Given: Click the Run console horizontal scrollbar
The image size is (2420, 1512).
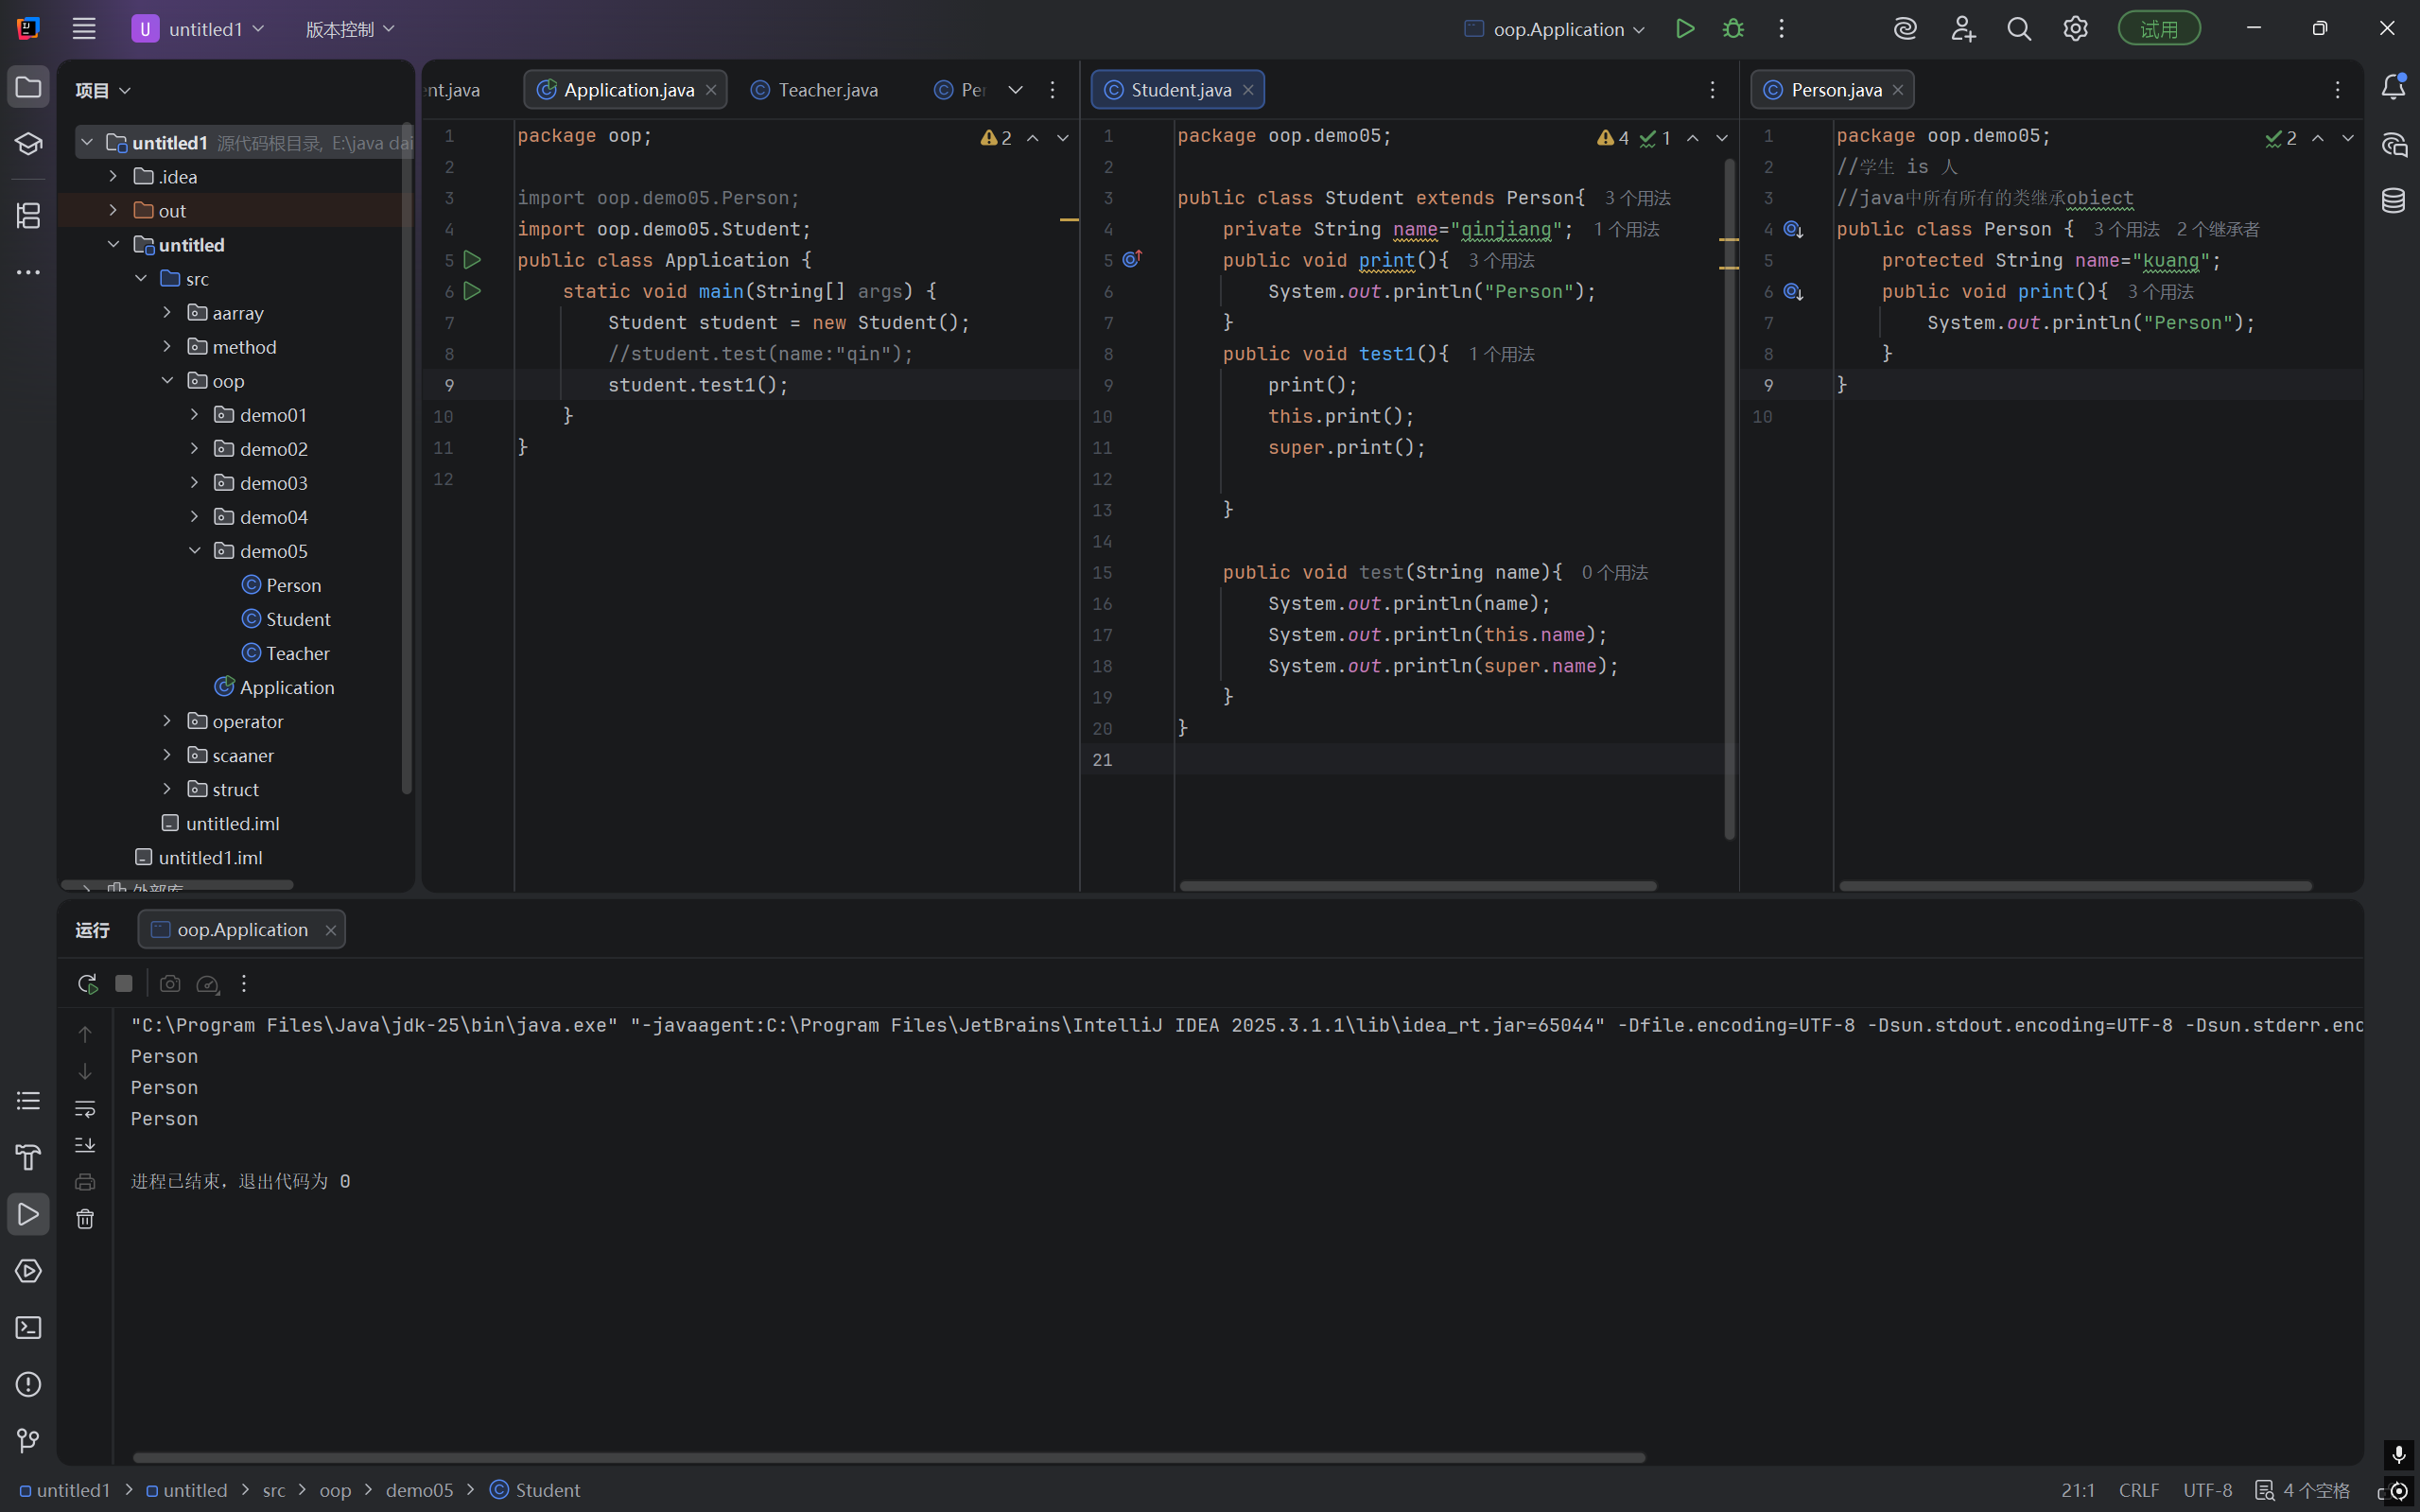Looking at the screenshot, I should point(888,1458).
